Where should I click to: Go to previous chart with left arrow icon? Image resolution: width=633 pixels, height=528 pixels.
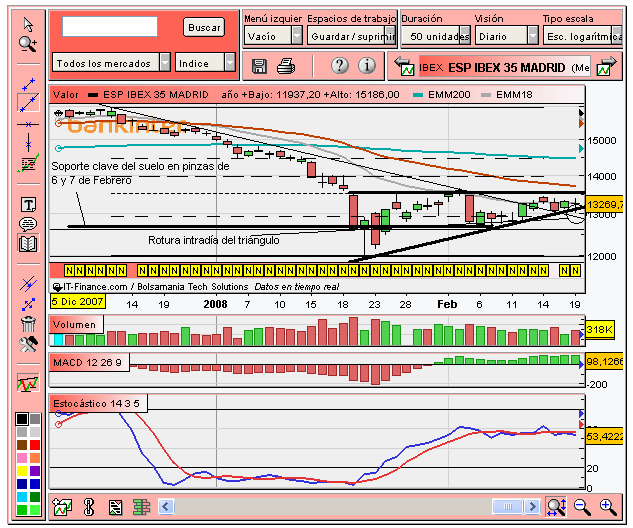[404, 66]
